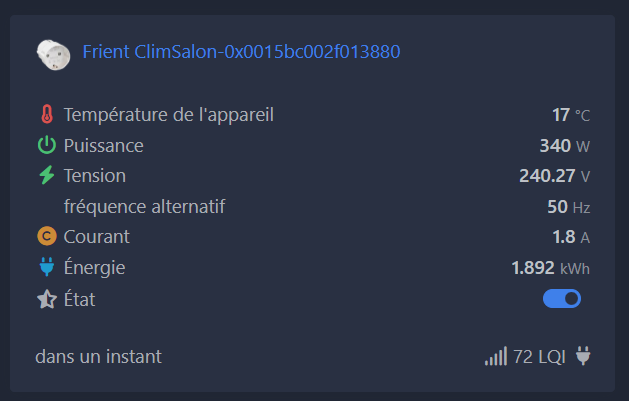629x401 pixels.
Task: Open the Frient ClimSalon device link
Action: pos(241,51)
